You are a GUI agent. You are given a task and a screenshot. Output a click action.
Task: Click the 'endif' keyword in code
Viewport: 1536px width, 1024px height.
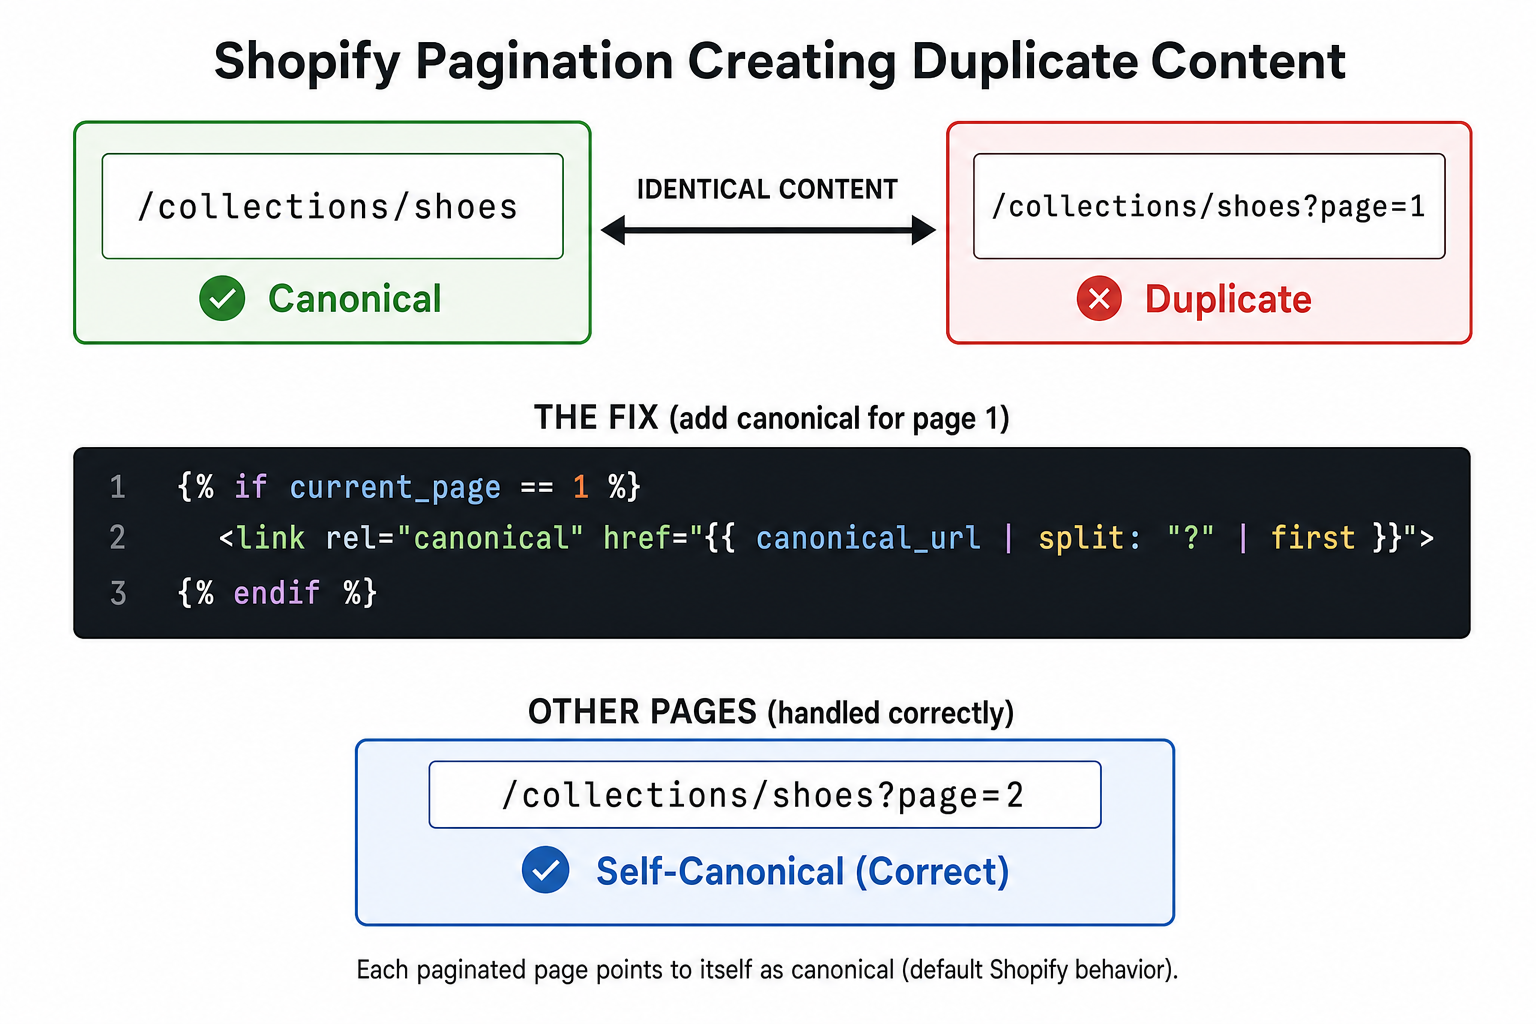[277, 593]
